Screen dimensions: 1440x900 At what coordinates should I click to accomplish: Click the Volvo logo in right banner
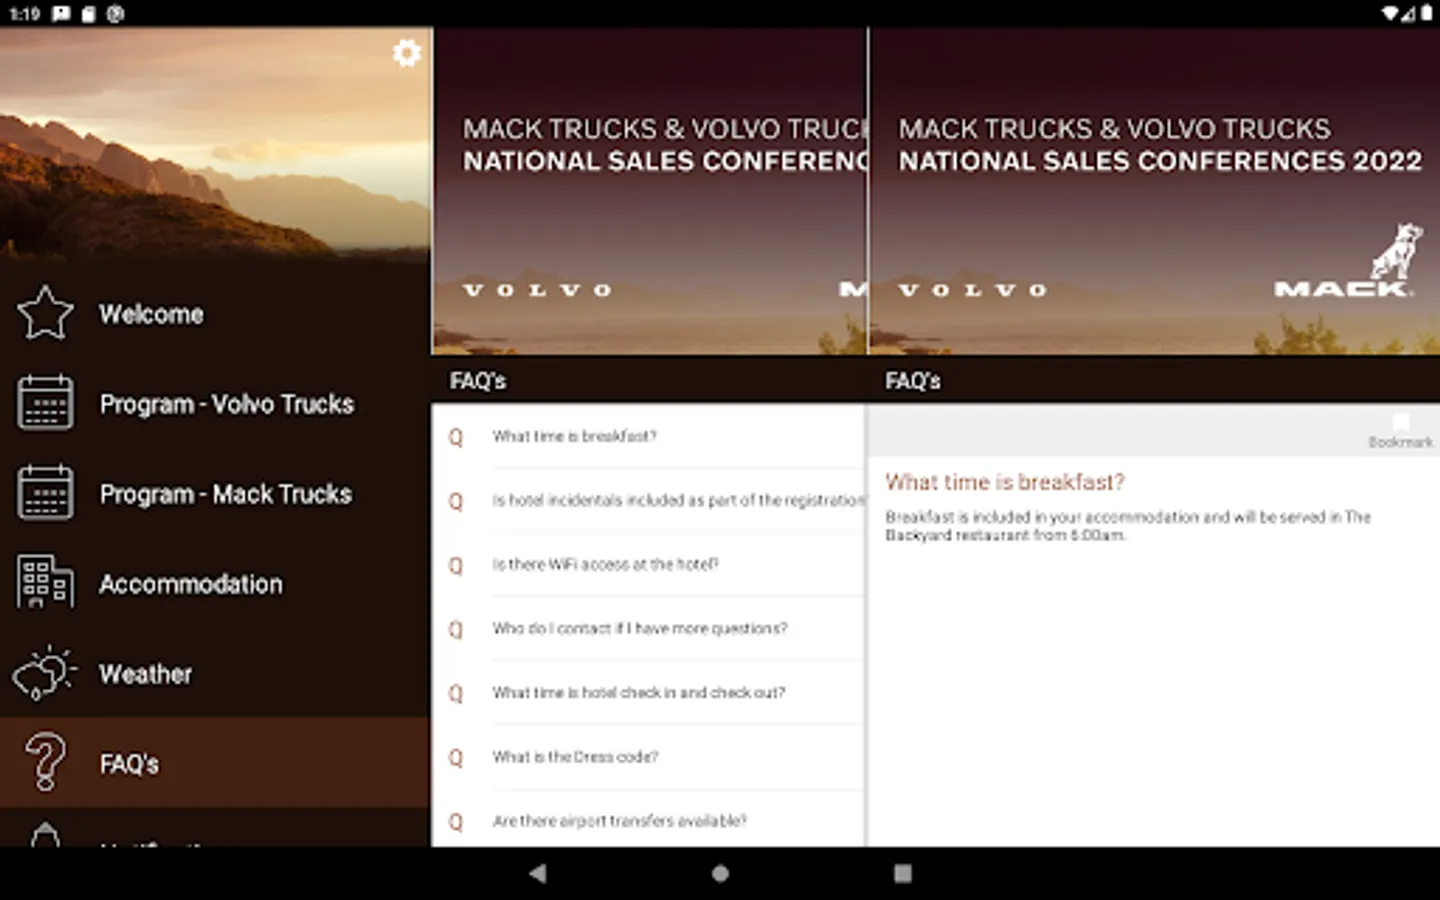[973, 290]
